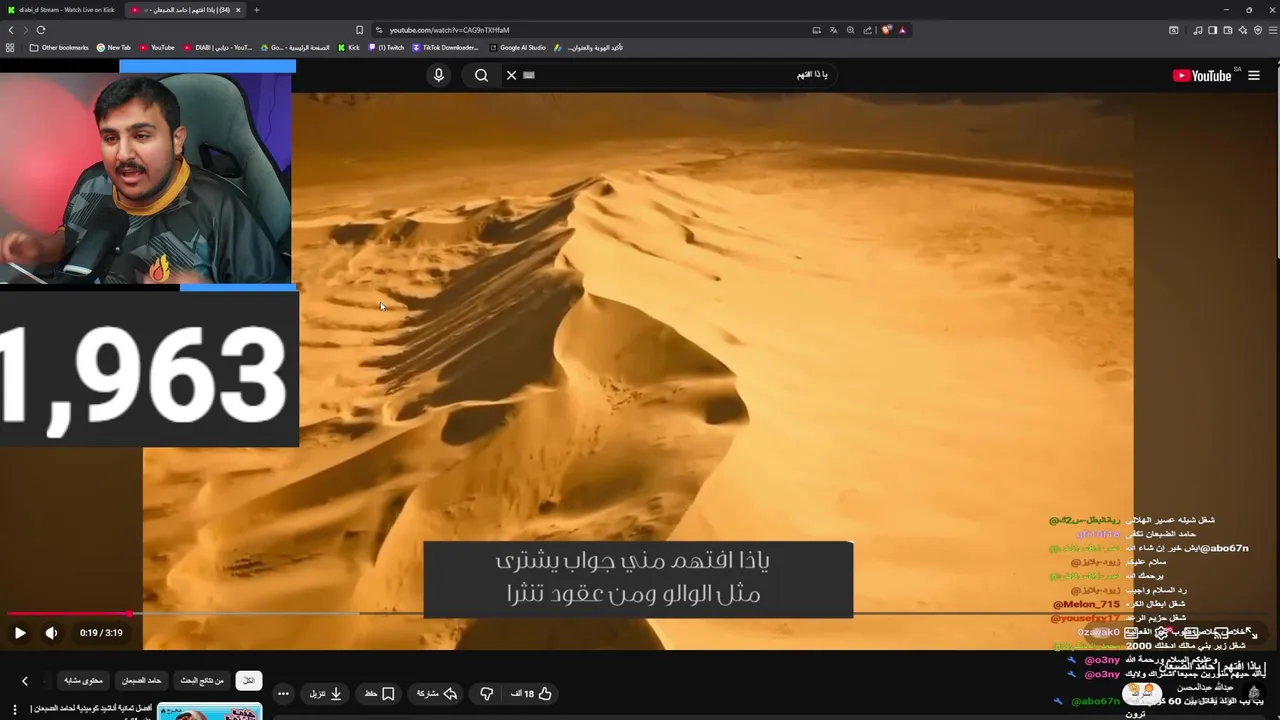
Task: Click the red video progress bar
Action: pos(68,613)
